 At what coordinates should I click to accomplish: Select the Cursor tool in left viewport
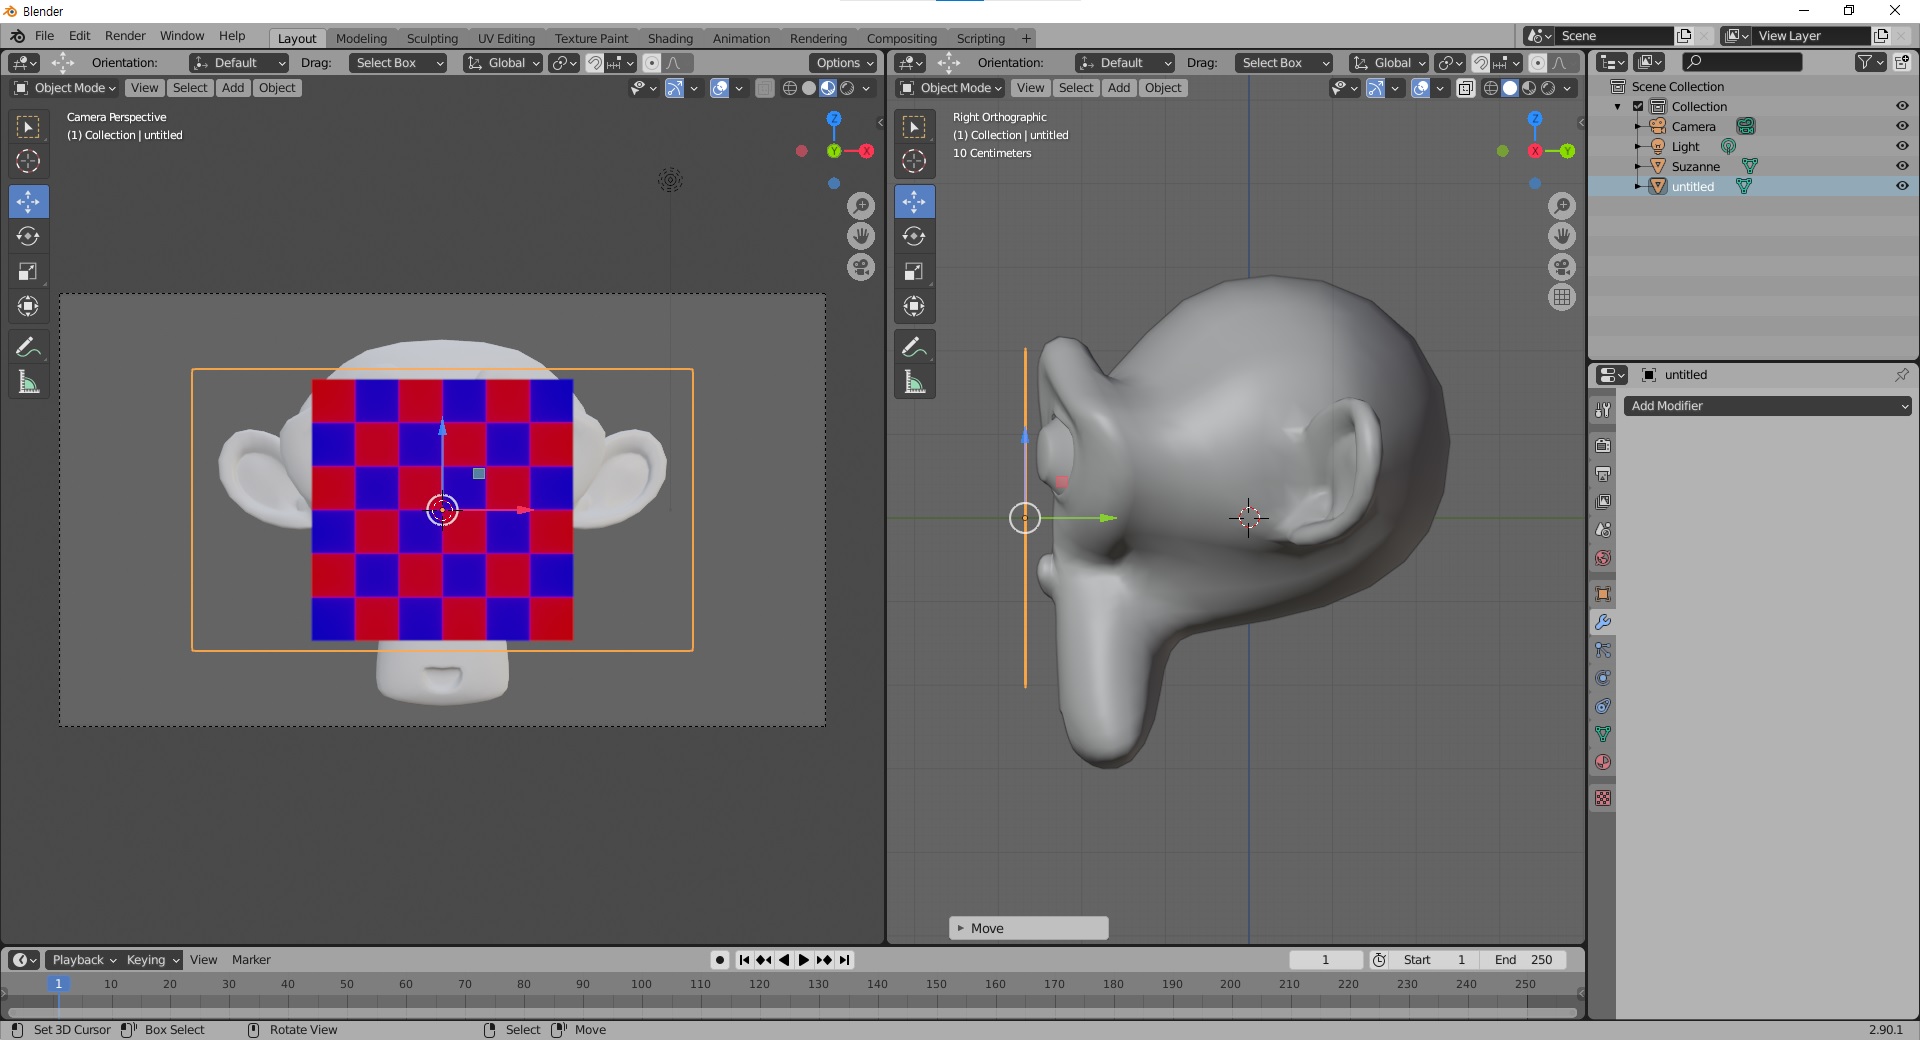(28, 161)
